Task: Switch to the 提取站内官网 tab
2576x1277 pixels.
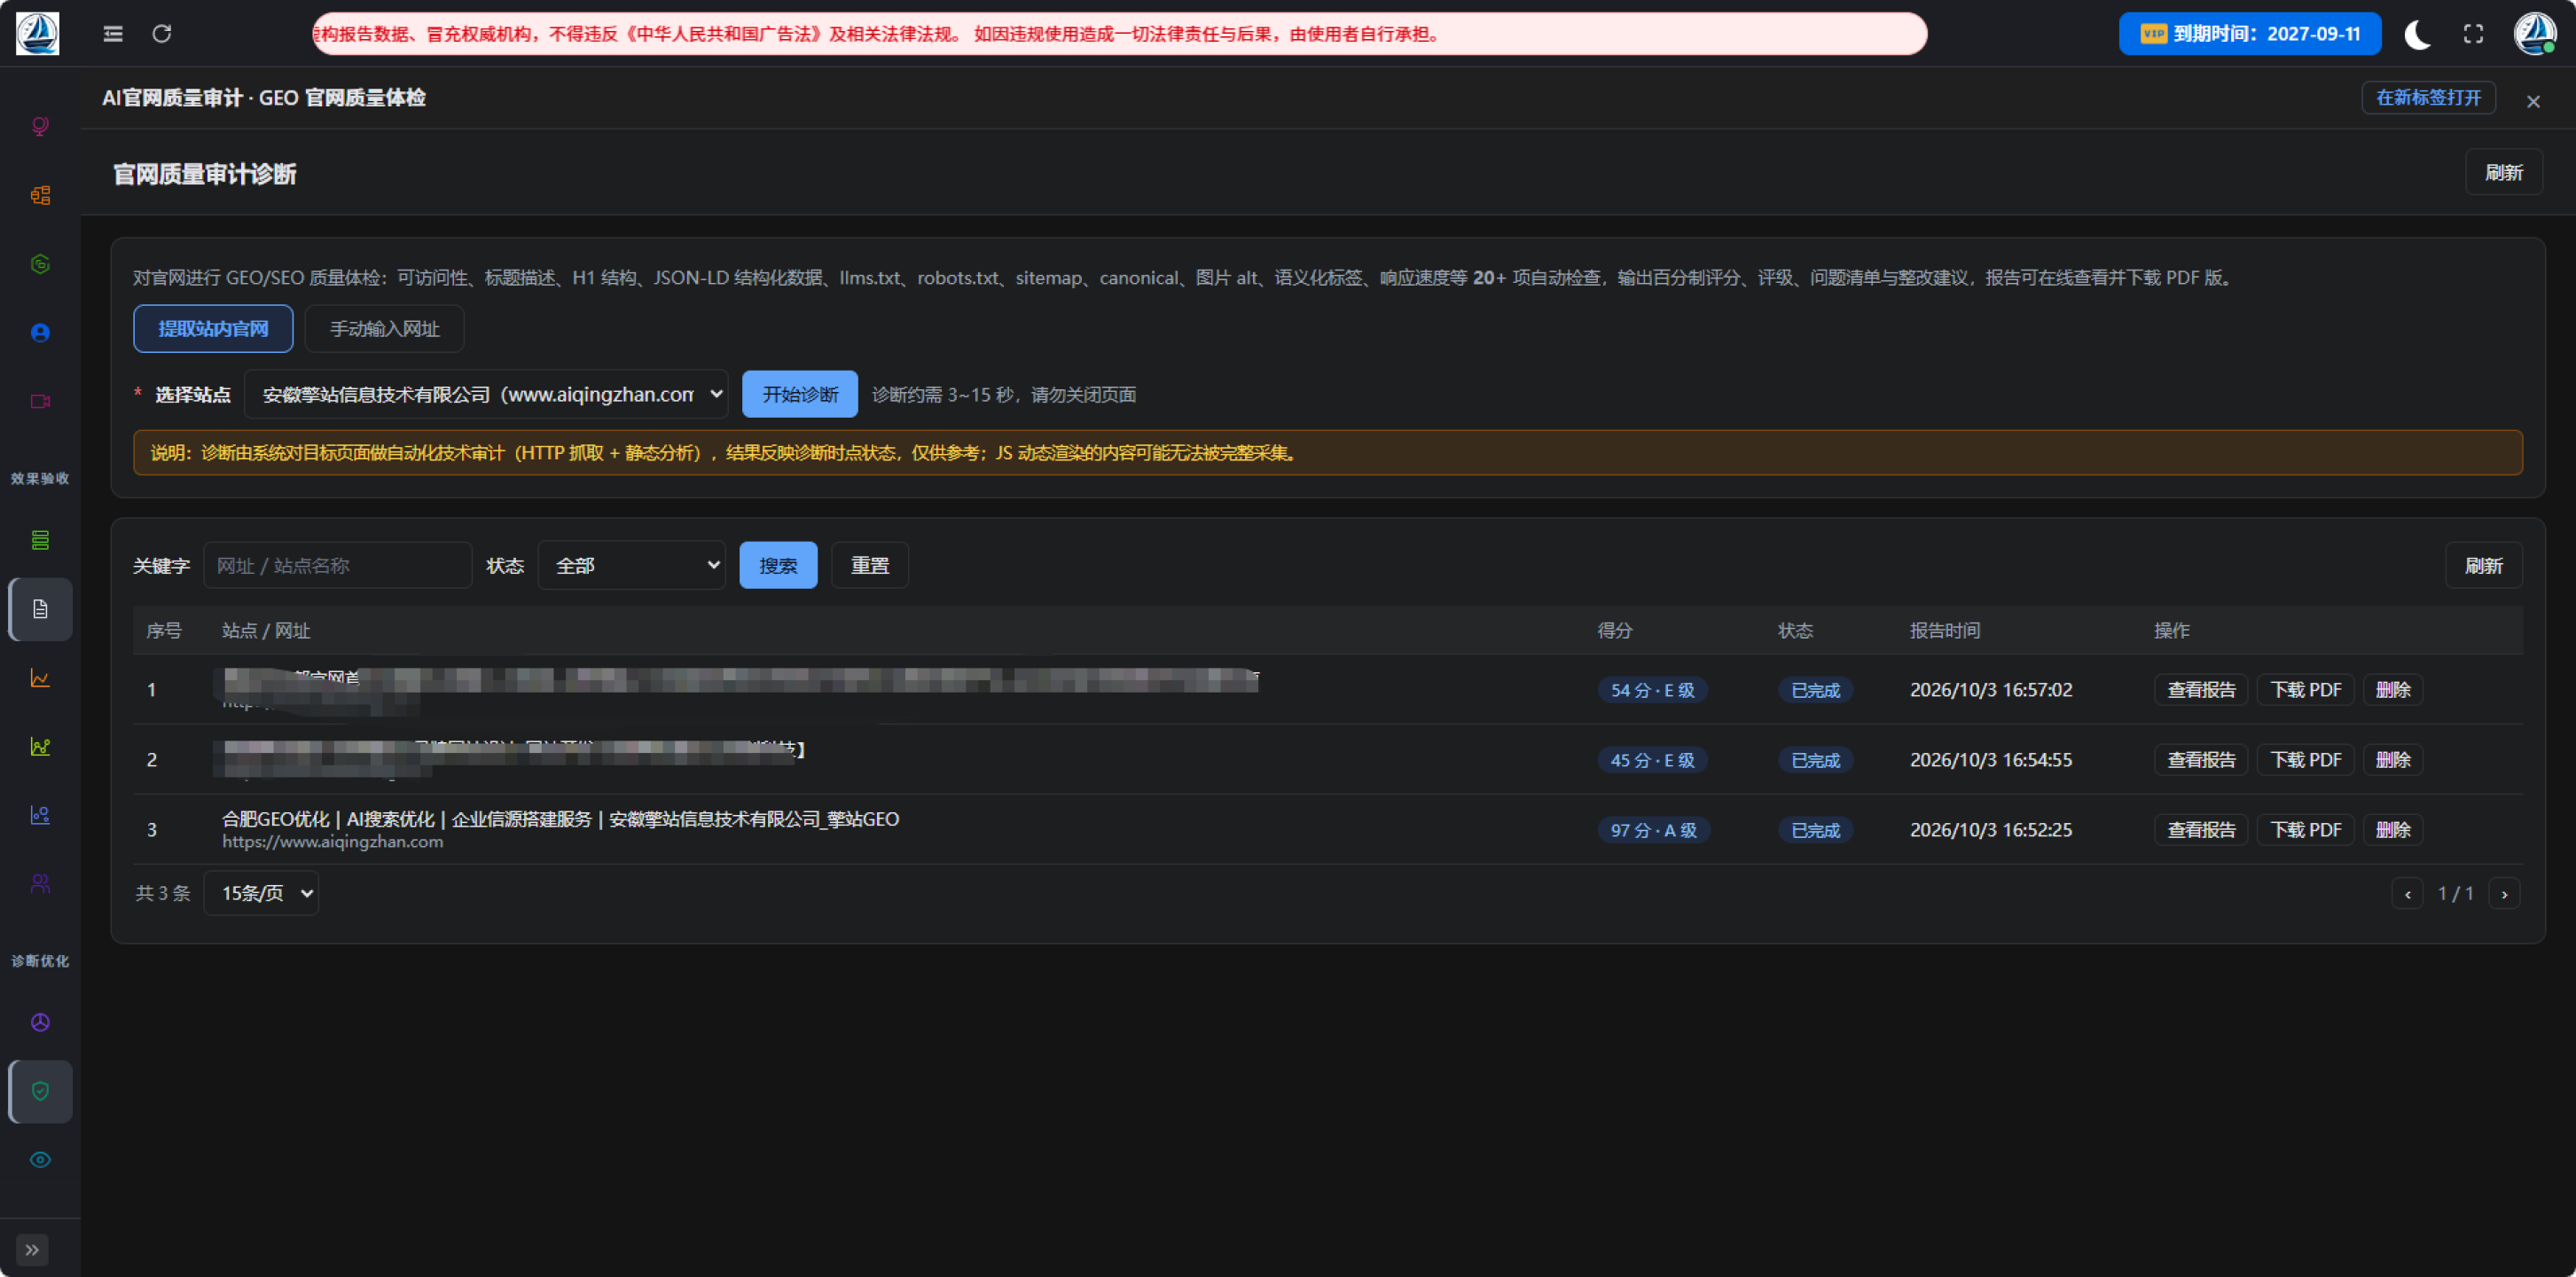Action: pyautogui.click(x=213, y=329)
